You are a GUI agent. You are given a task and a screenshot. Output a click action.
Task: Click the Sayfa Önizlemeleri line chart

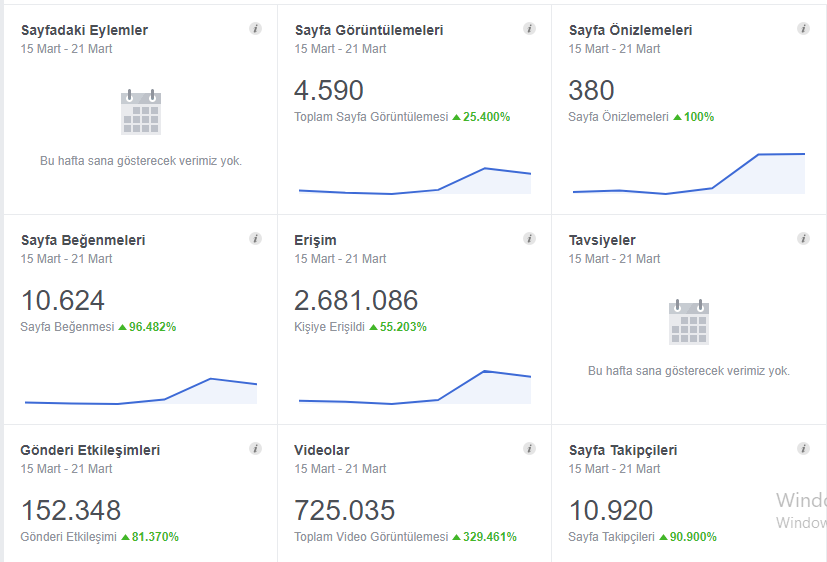[x=689, y=174]
